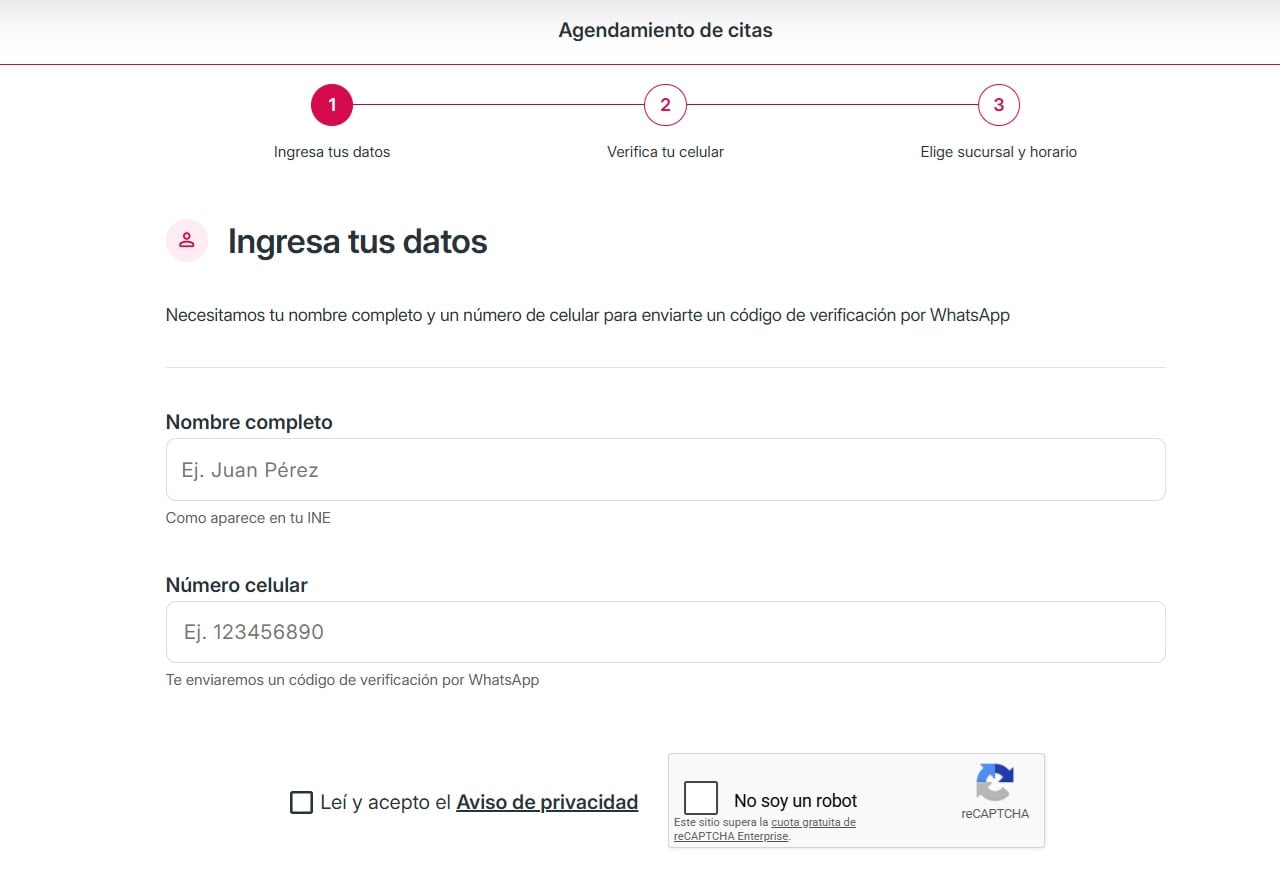Screen dimensions: 1280x877
Task: Focus the Nombre completo input field
Action: [x=665, y=469]
